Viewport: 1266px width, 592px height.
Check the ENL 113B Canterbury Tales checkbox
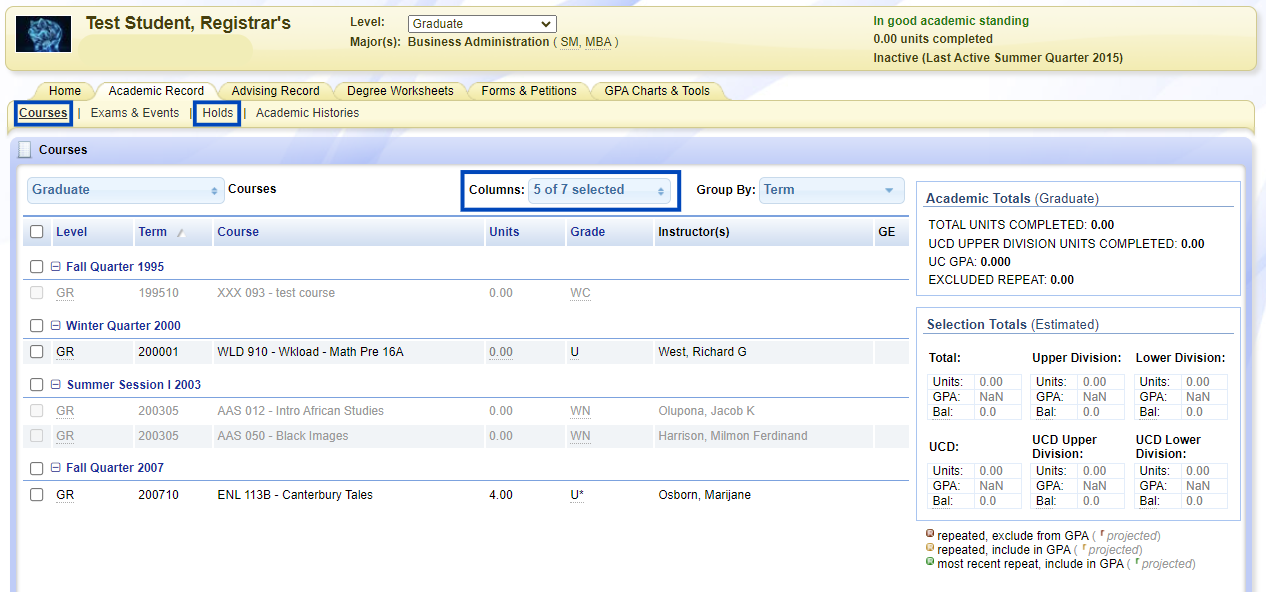[37, 495]
